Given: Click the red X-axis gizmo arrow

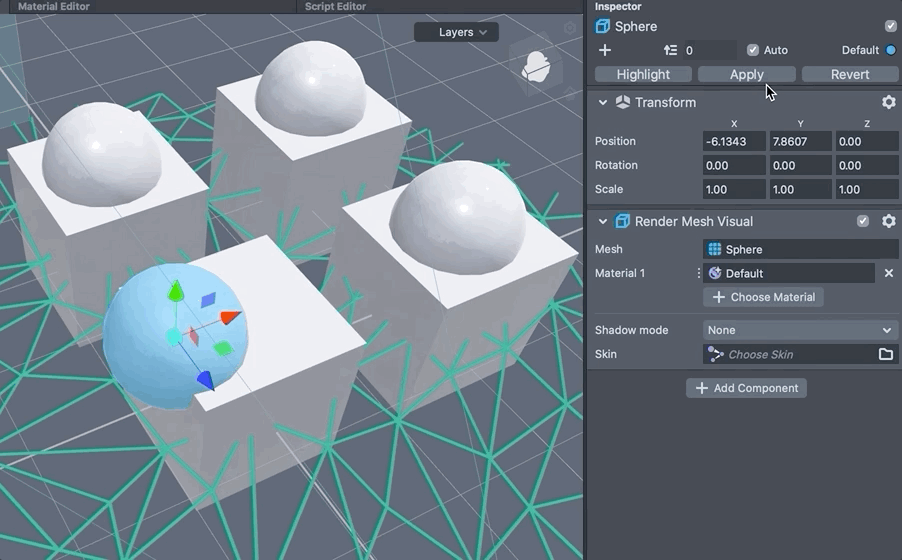Looking at the screenshot, I should coord(230,318).
